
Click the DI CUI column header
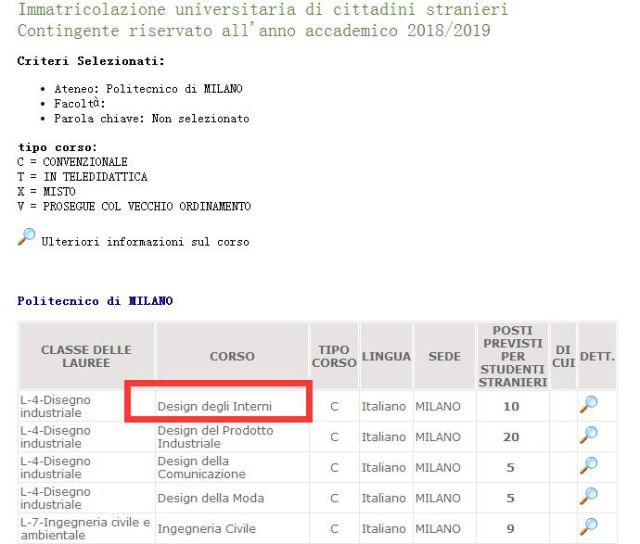563,356
